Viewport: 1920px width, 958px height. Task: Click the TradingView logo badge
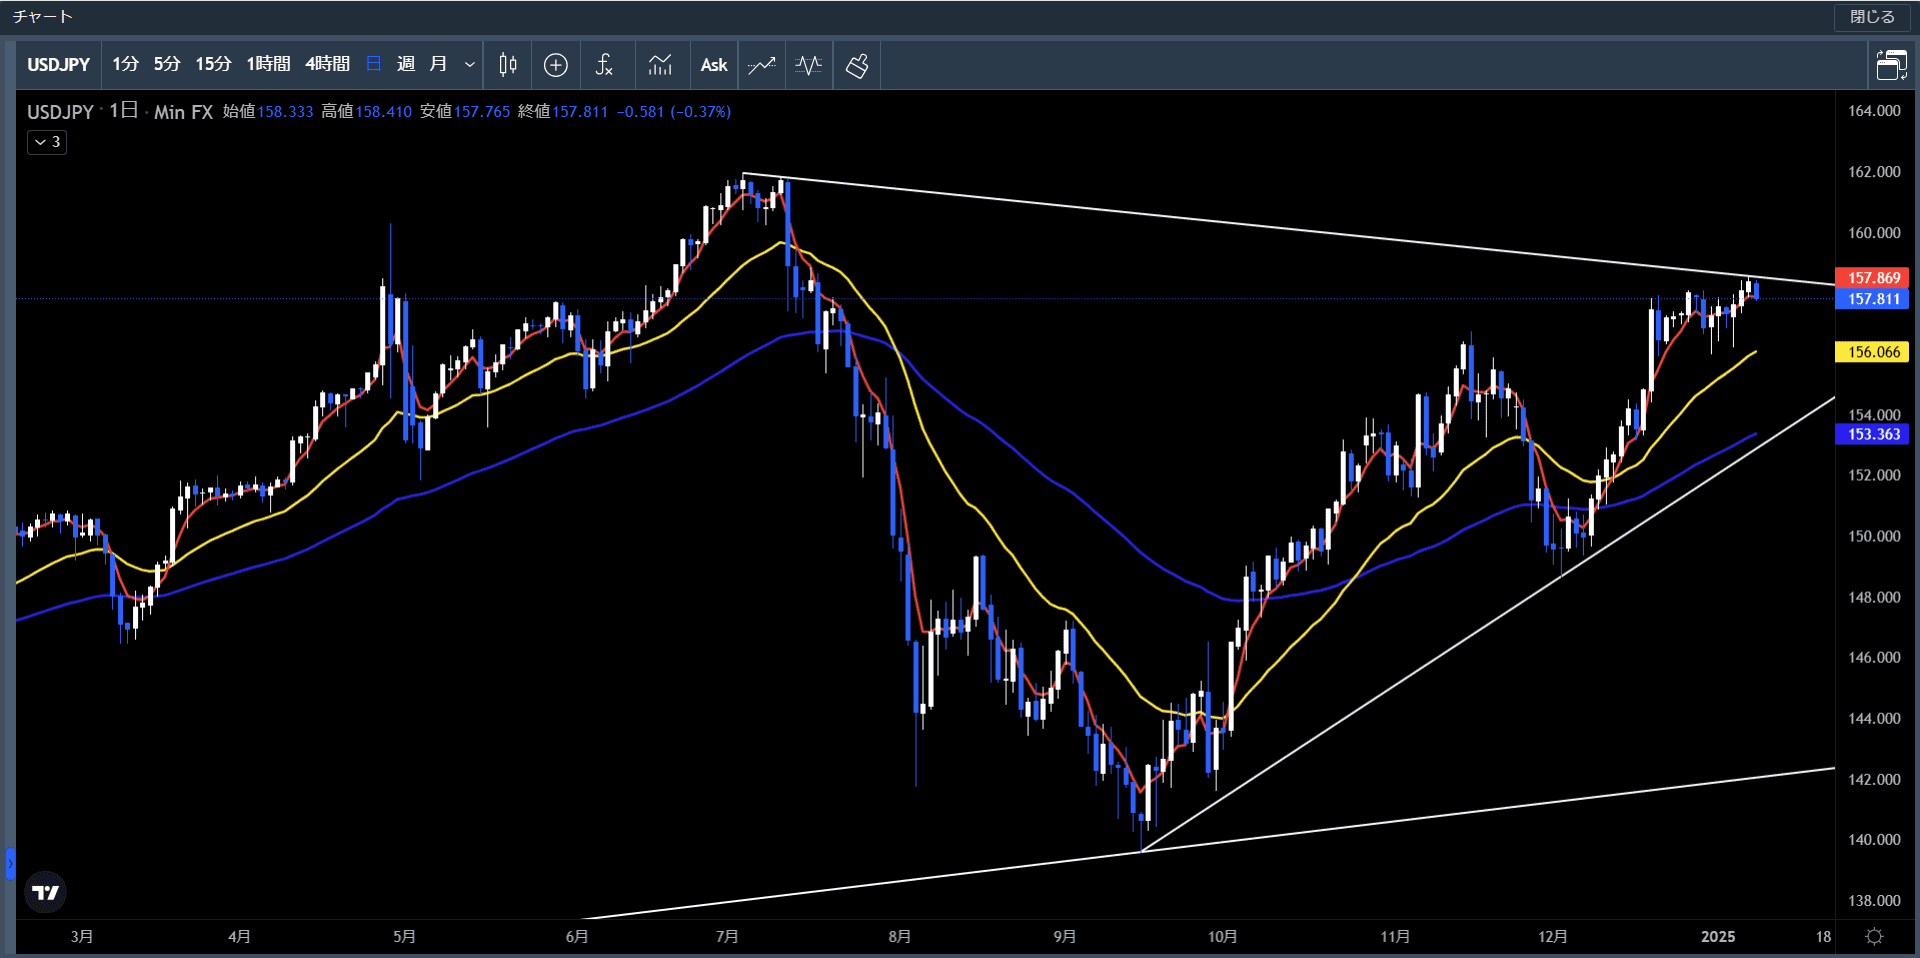(x=45, y=892)
